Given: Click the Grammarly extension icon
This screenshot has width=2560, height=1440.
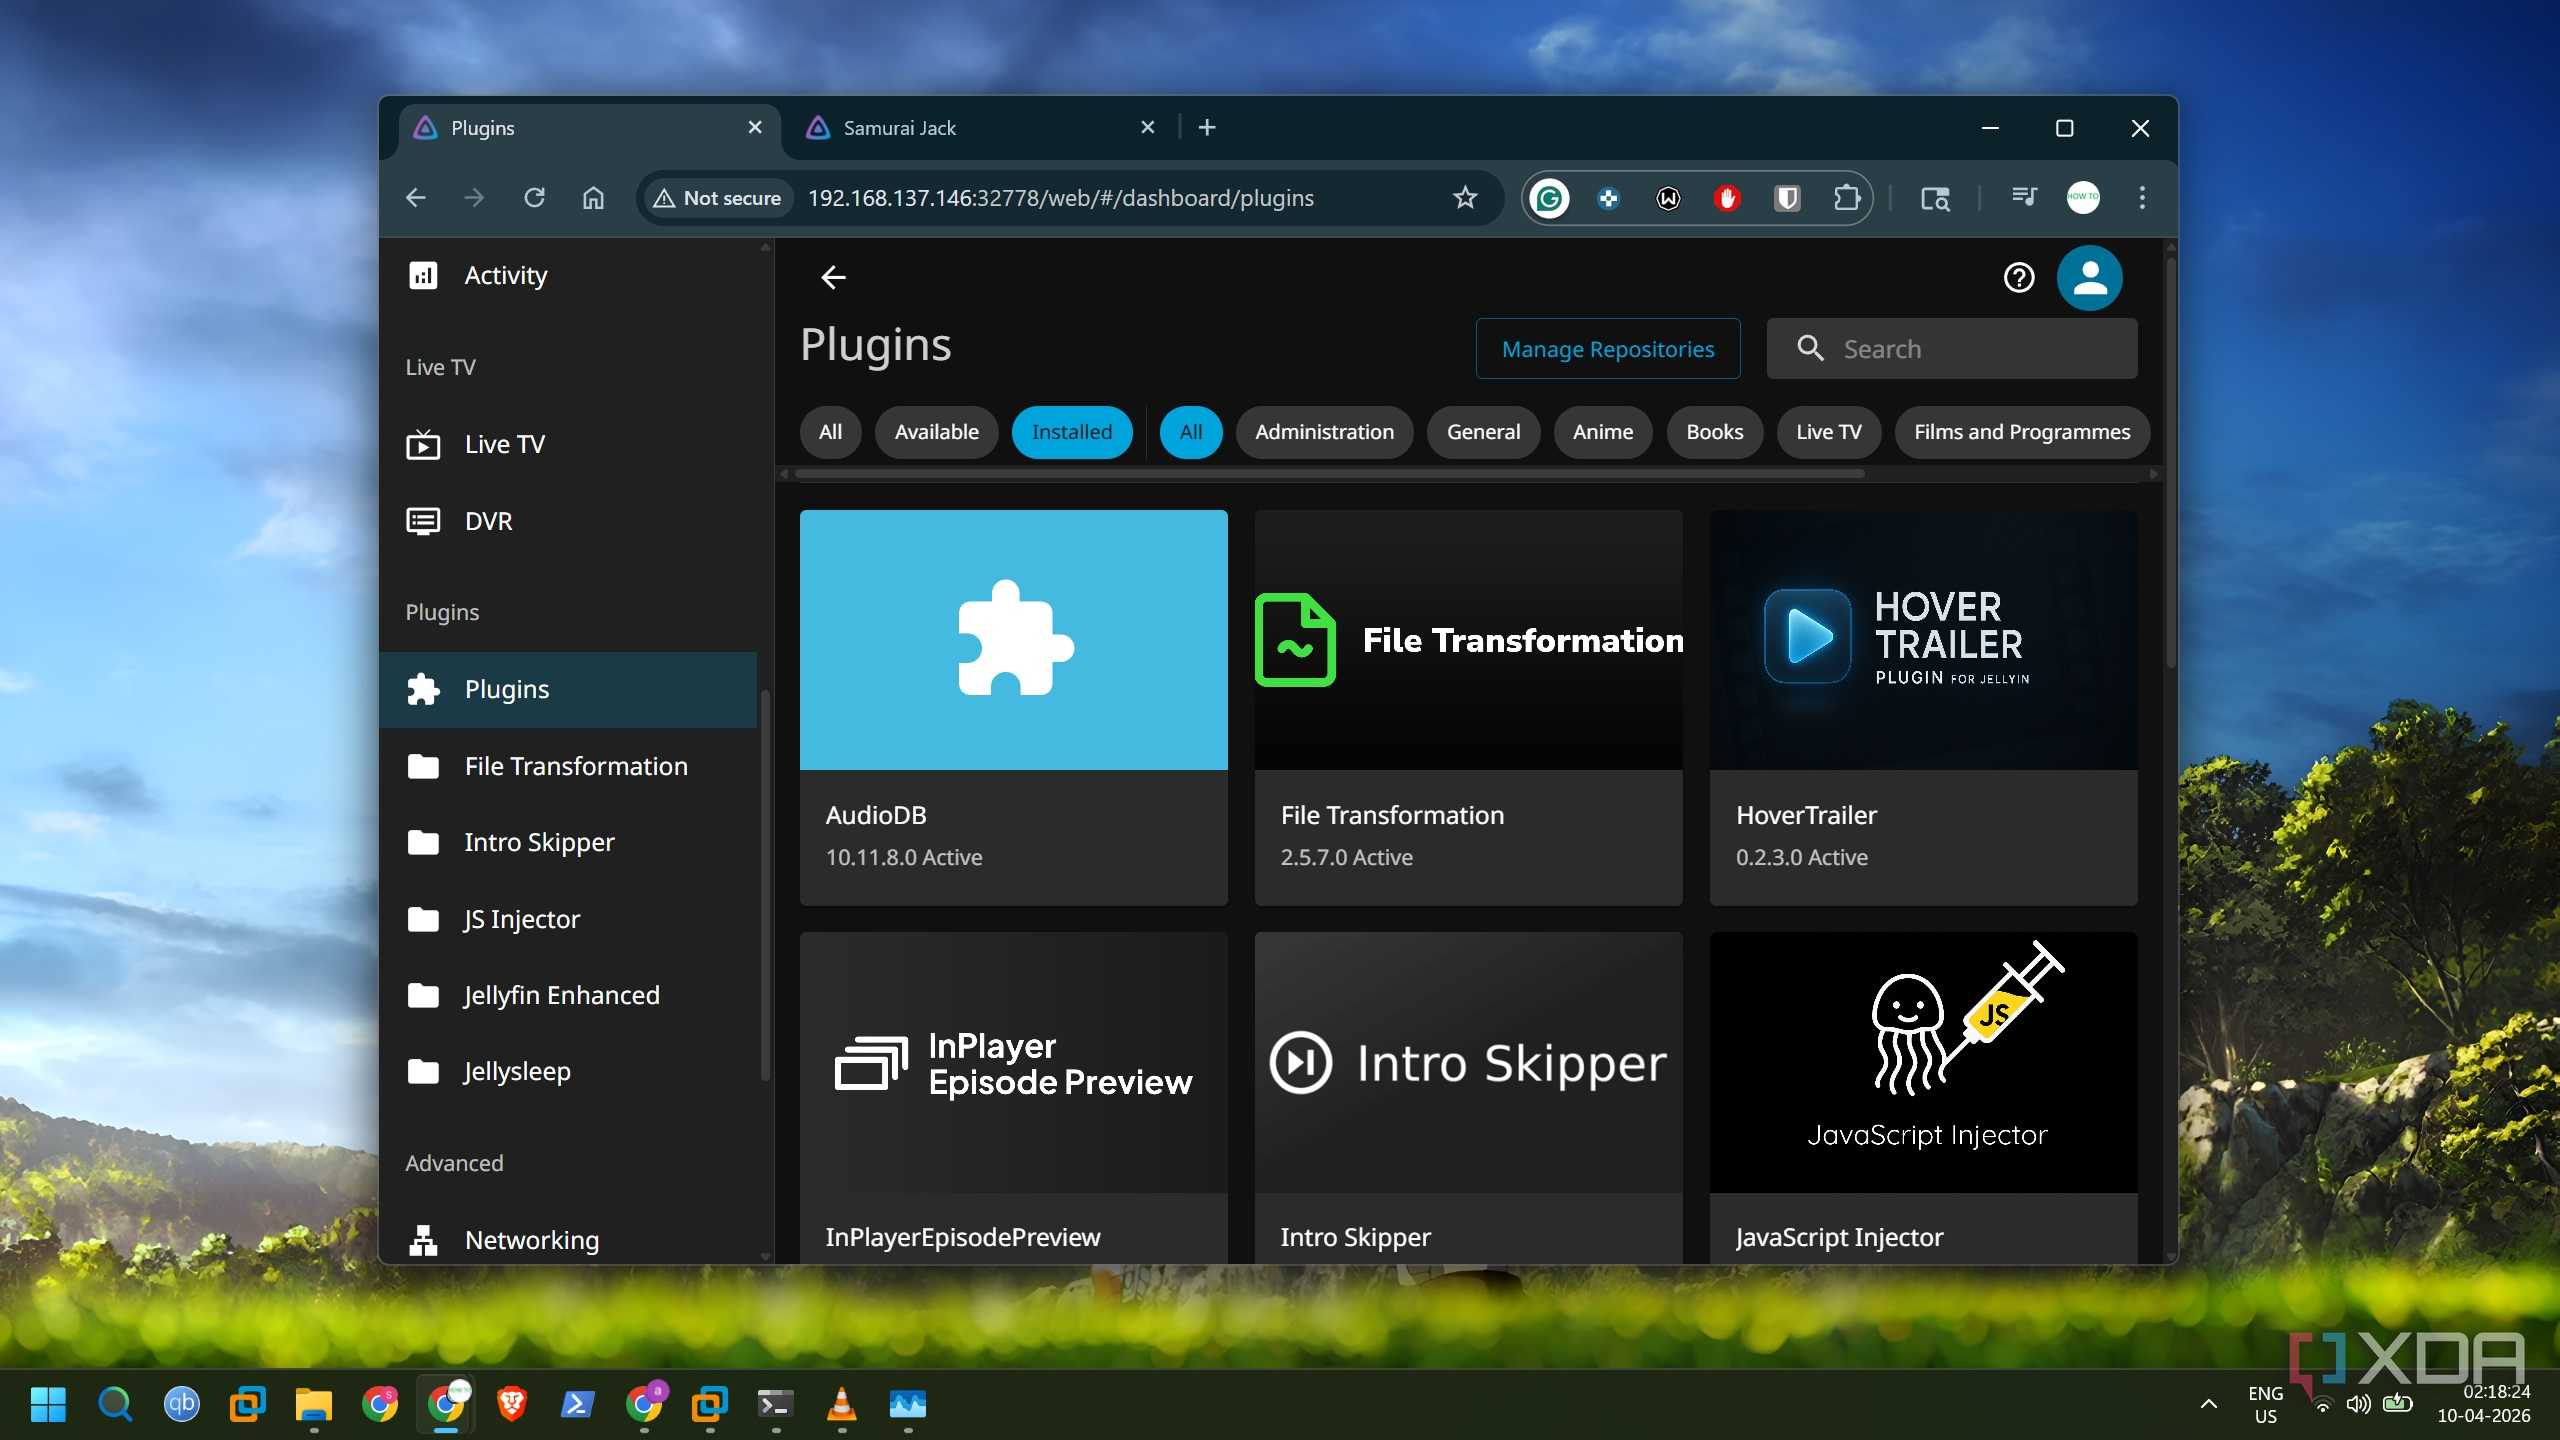Looking at the screenshot, I should coord(1549,198).
